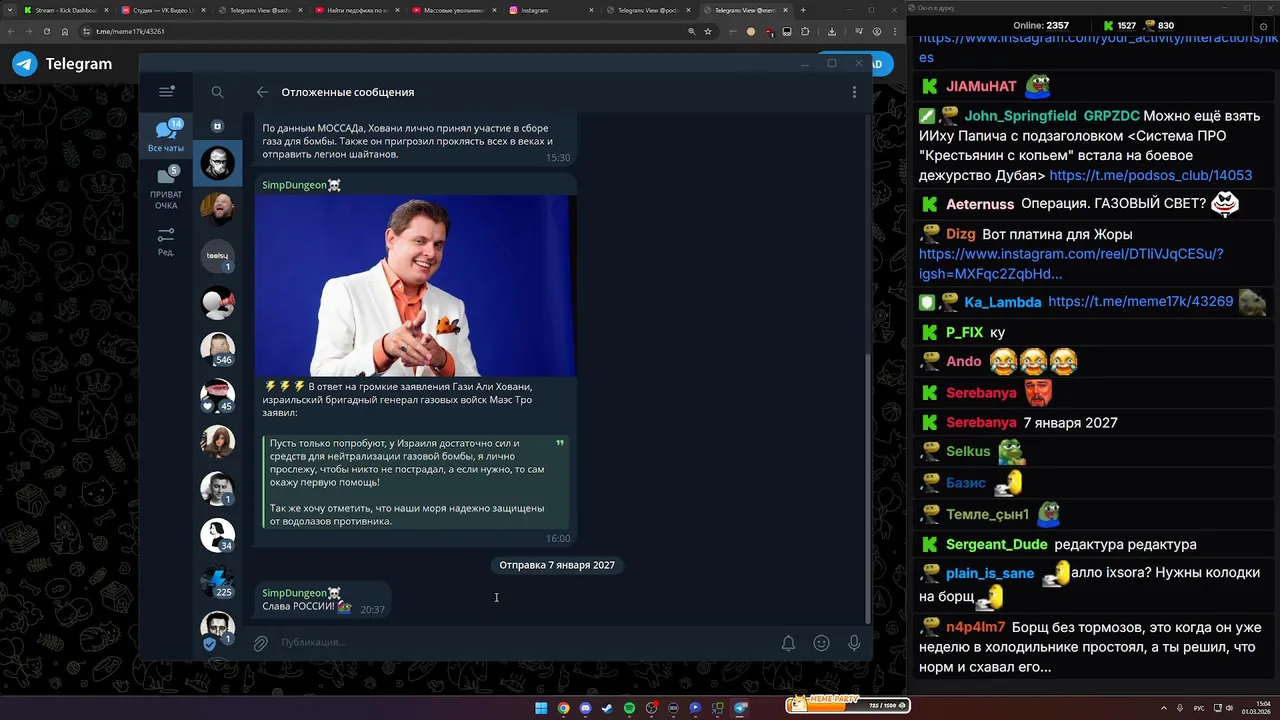The height and width of the screenshot is (720, 1280).
Task: Open Chrome from the taskbar
Action: [x=563, y=708]
